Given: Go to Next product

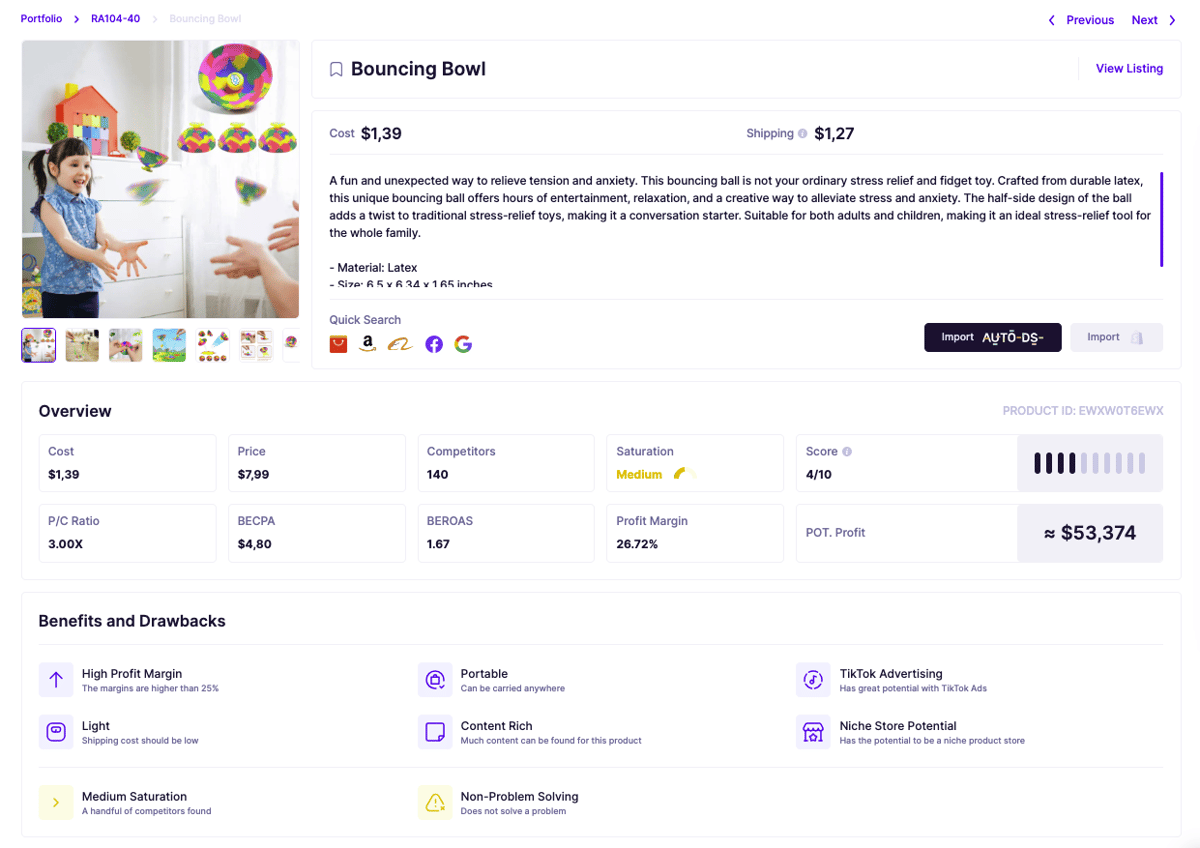Looking at the screenshot, I should pyautogui.click(x=1154, y=20).
